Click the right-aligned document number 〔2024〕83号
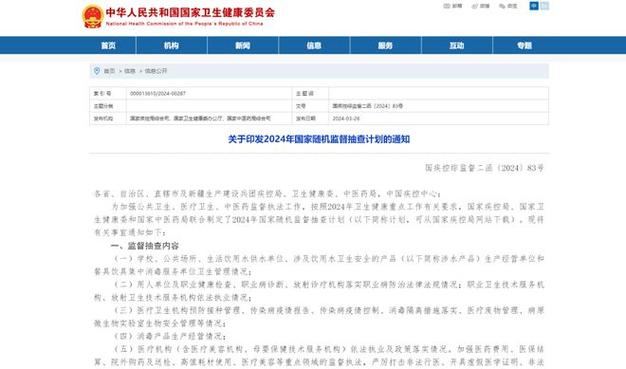This screenshot has width=626, height=369. coord(484,168)
